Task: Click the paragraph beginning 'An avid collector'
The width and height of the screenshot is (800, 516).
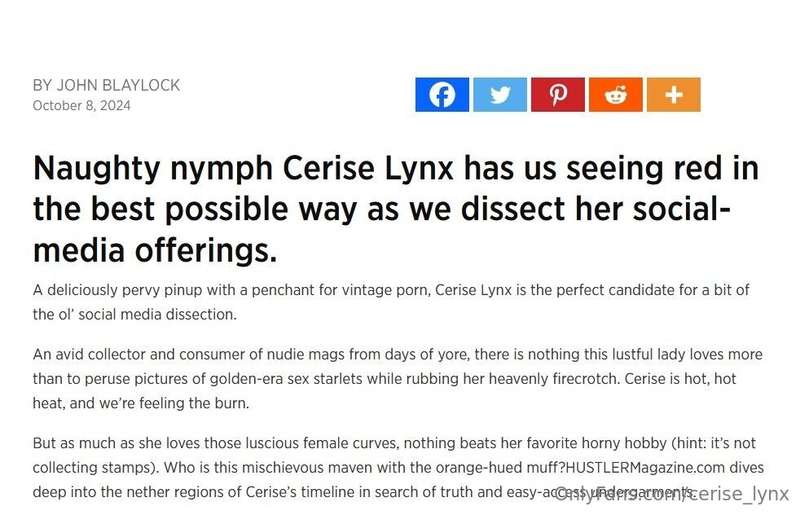Action: [x=397, y=379]
